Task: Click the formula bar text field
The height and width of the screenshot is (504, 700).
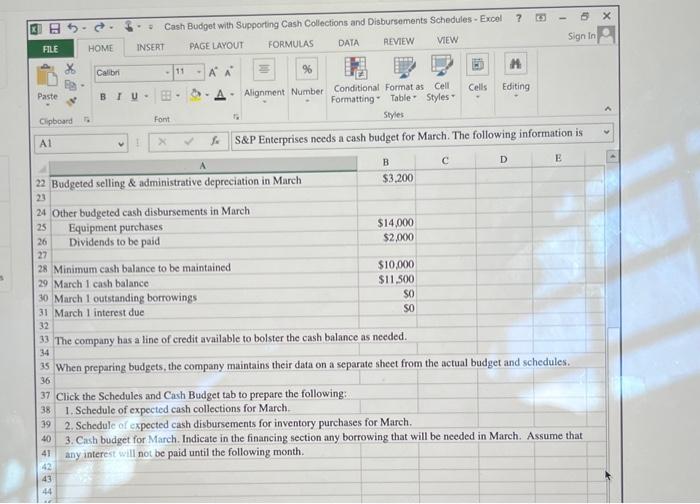Action: [422, 136]
